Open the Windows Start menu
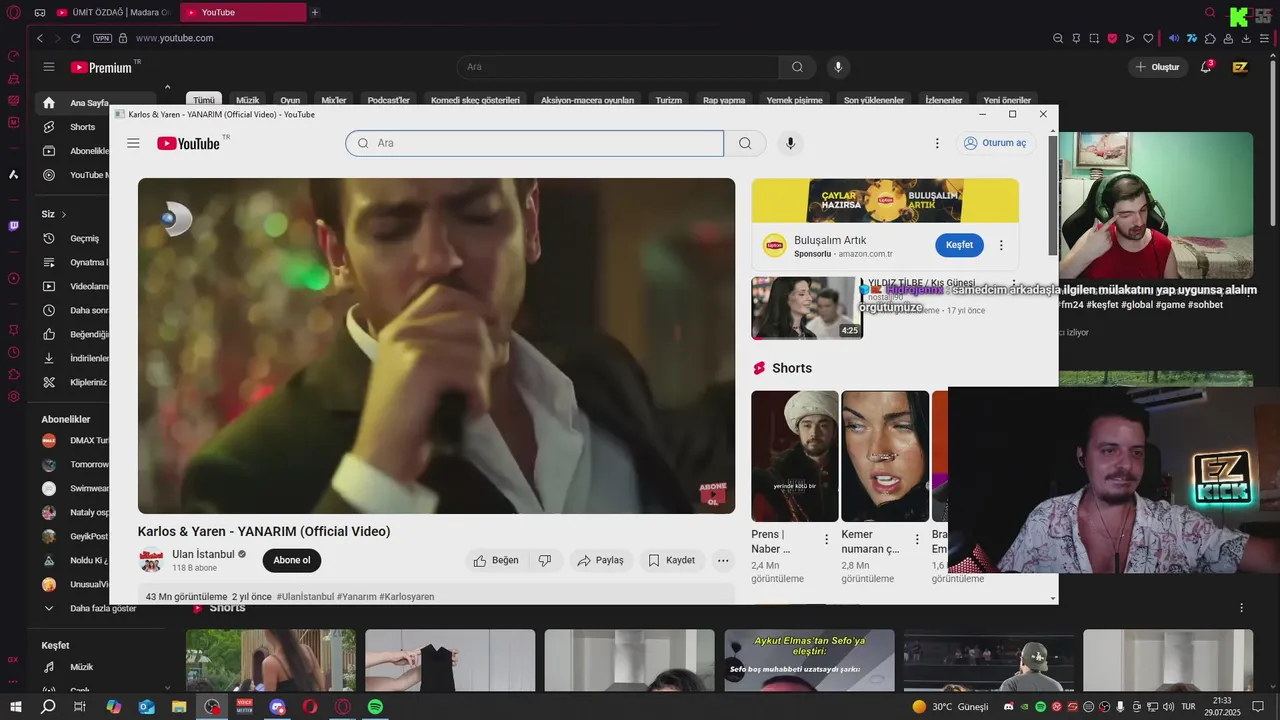The image size is (1280, 720). coord(15,706)
